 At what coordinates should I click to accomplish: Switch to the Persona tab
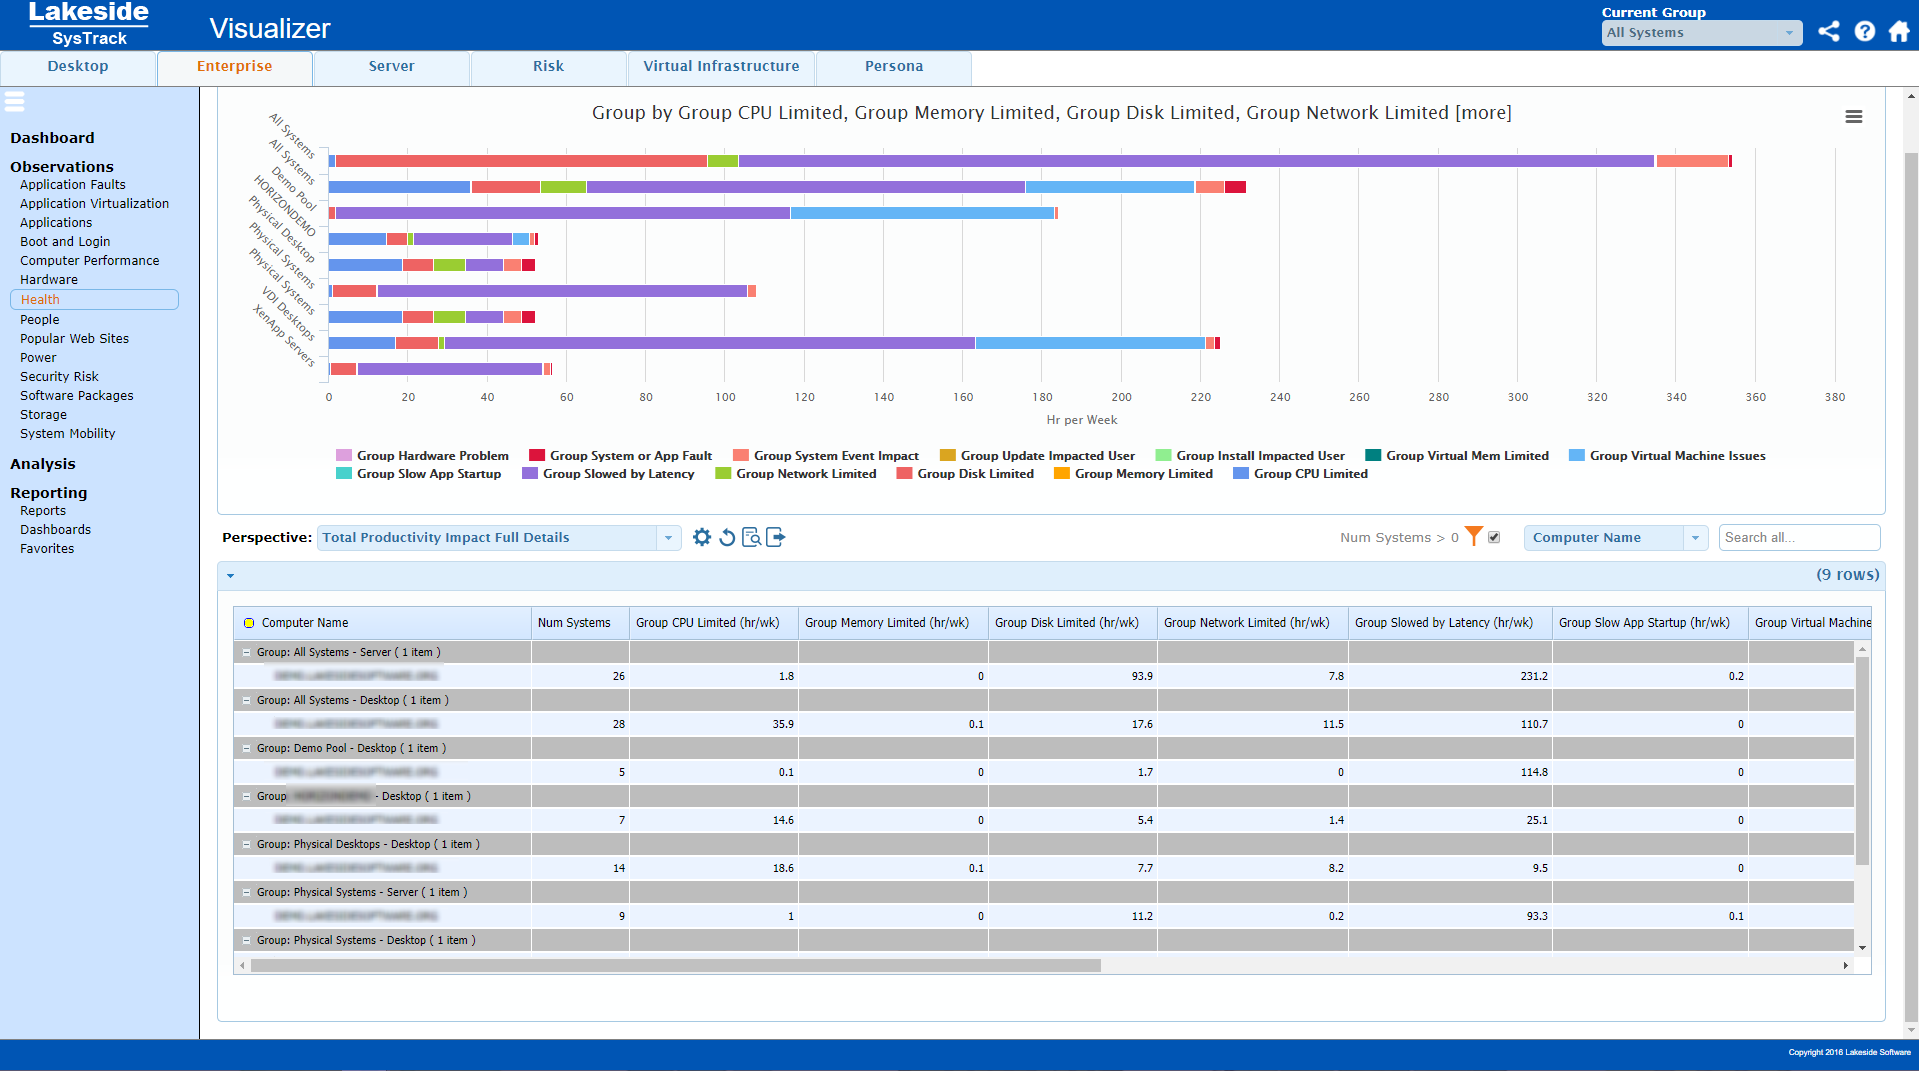(894, 67)
